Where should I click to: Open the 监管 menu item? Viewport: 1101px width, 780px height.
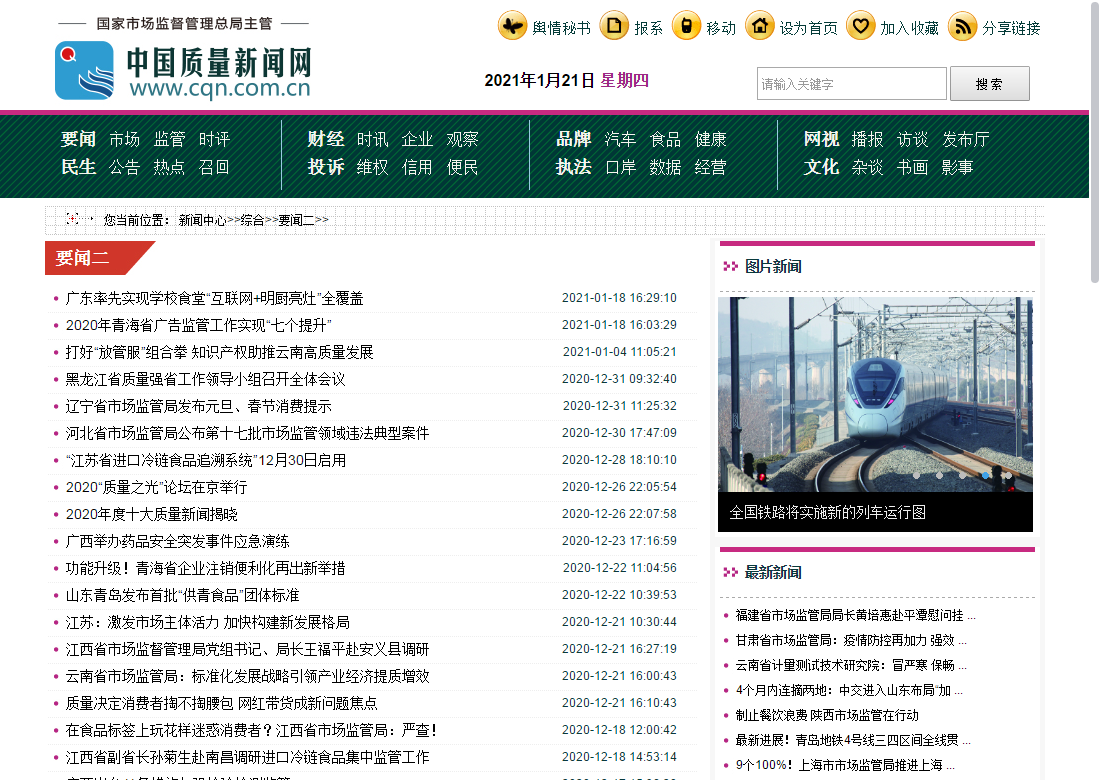tap(169, 139)
